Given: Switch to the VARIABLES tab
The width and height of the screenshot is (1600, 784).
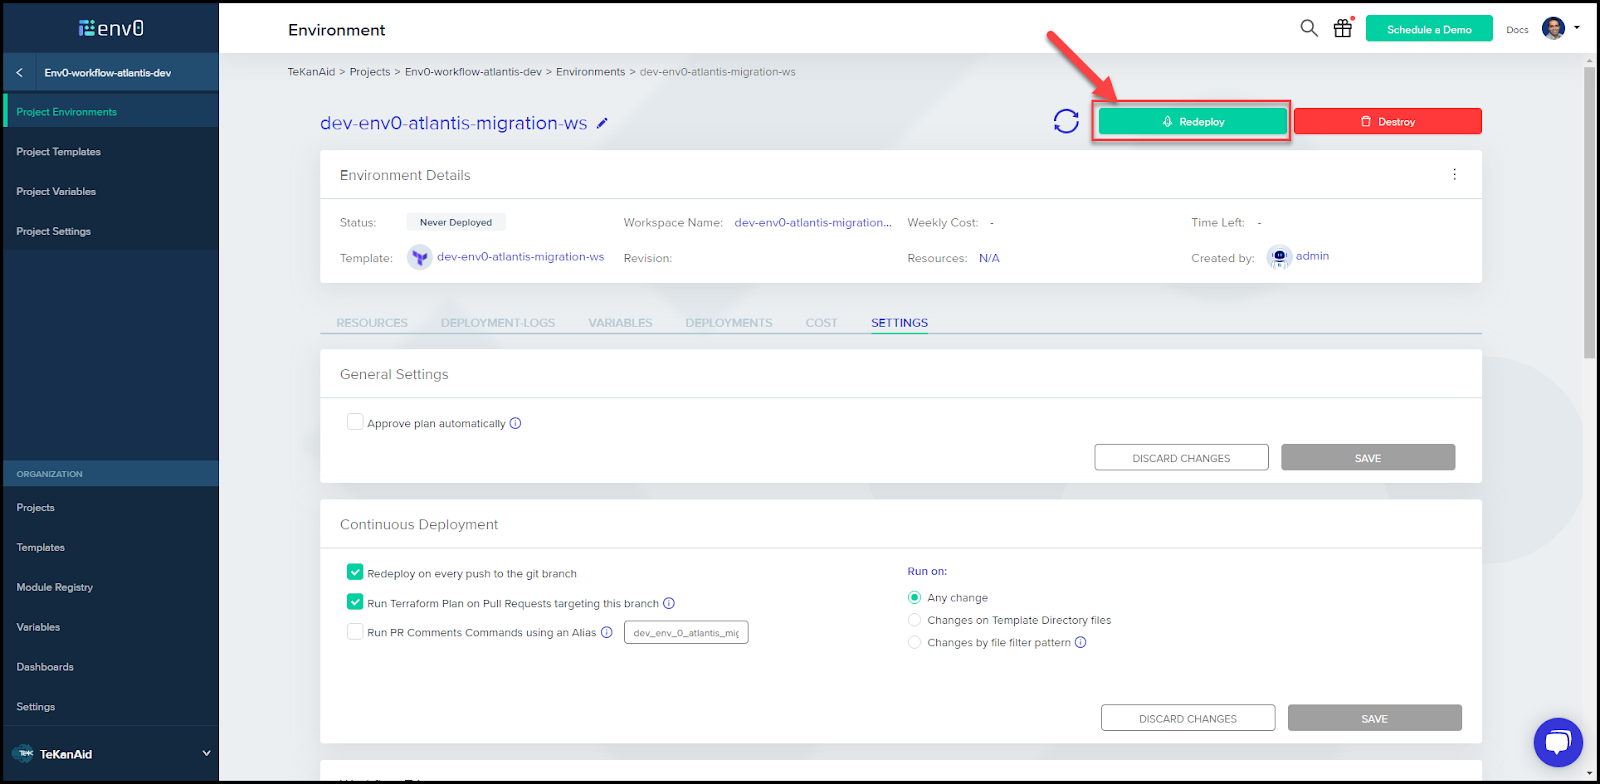Looking at the screenshot, I should coord(620,323).
